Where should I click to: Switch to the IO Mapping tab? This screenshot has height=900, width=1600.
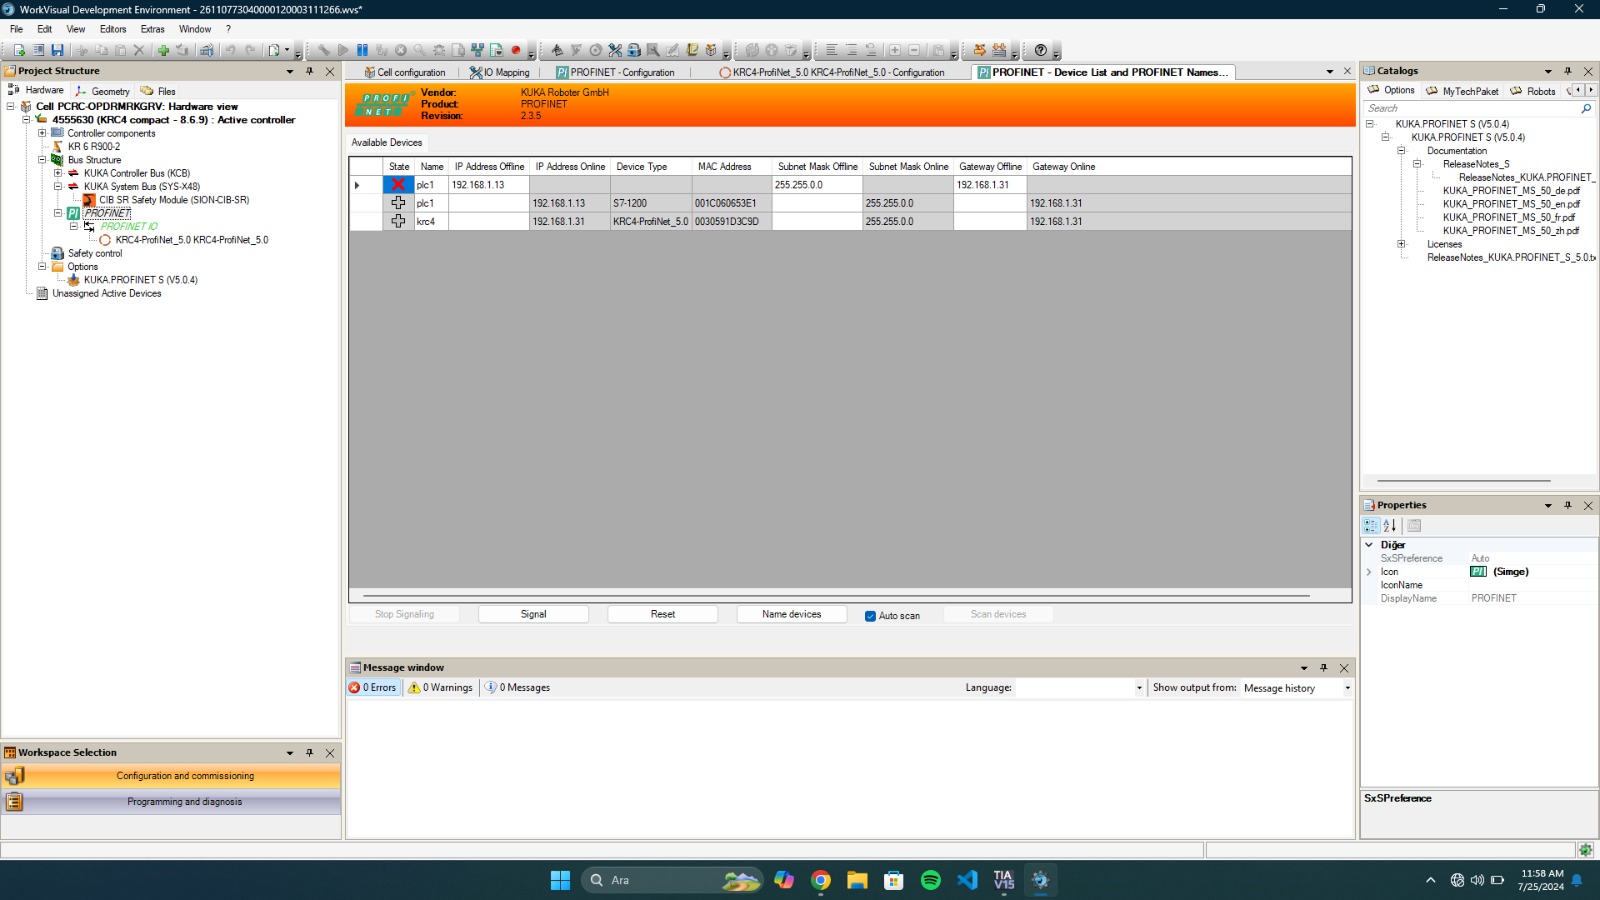(x=500, y=72)
